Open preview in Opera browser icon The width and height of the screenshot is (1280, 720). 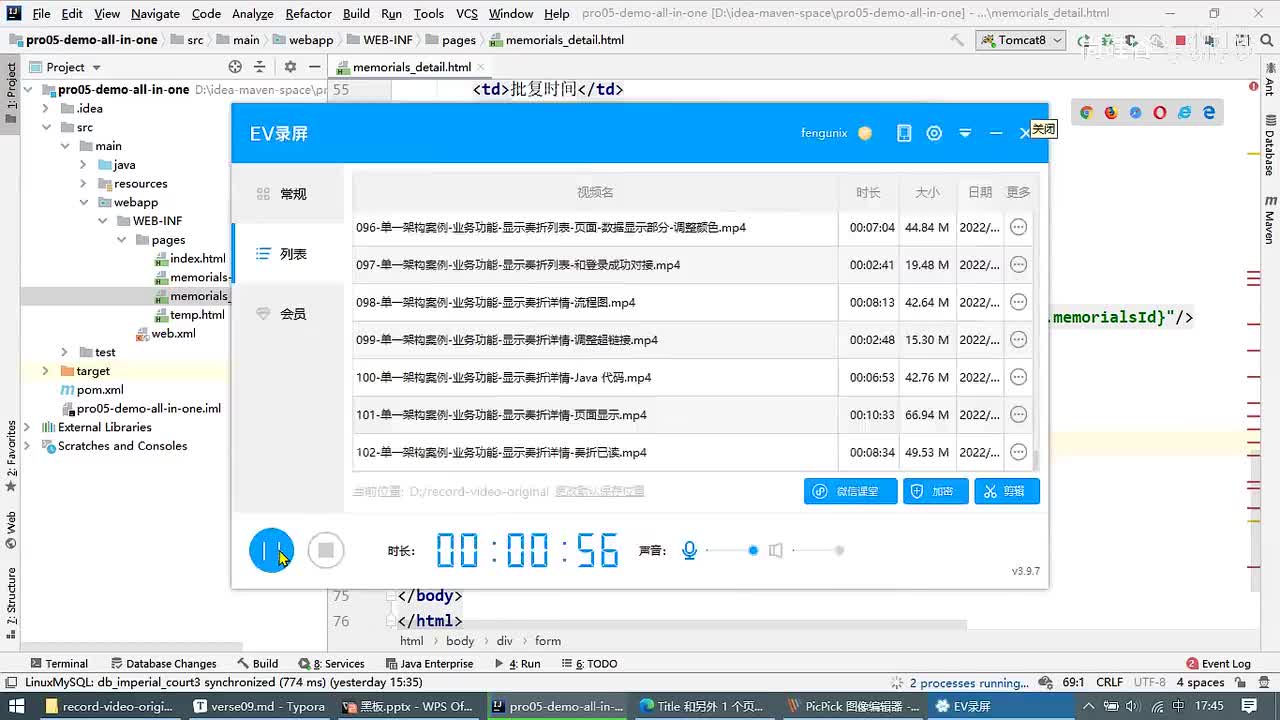1160,113
